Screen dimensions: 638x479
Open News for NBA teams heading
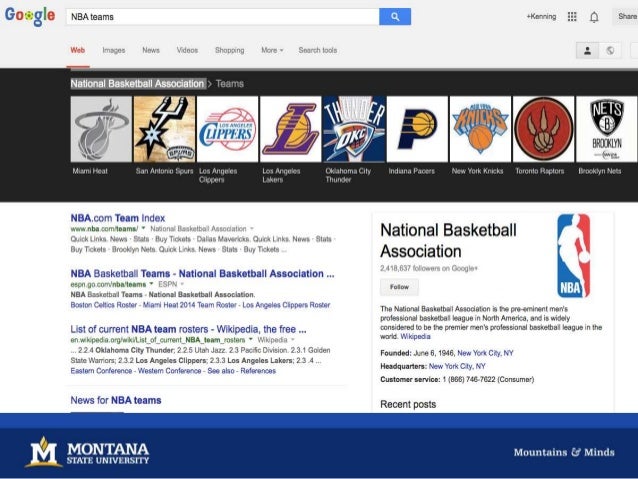pyautogui.click(x=116, y=400)
